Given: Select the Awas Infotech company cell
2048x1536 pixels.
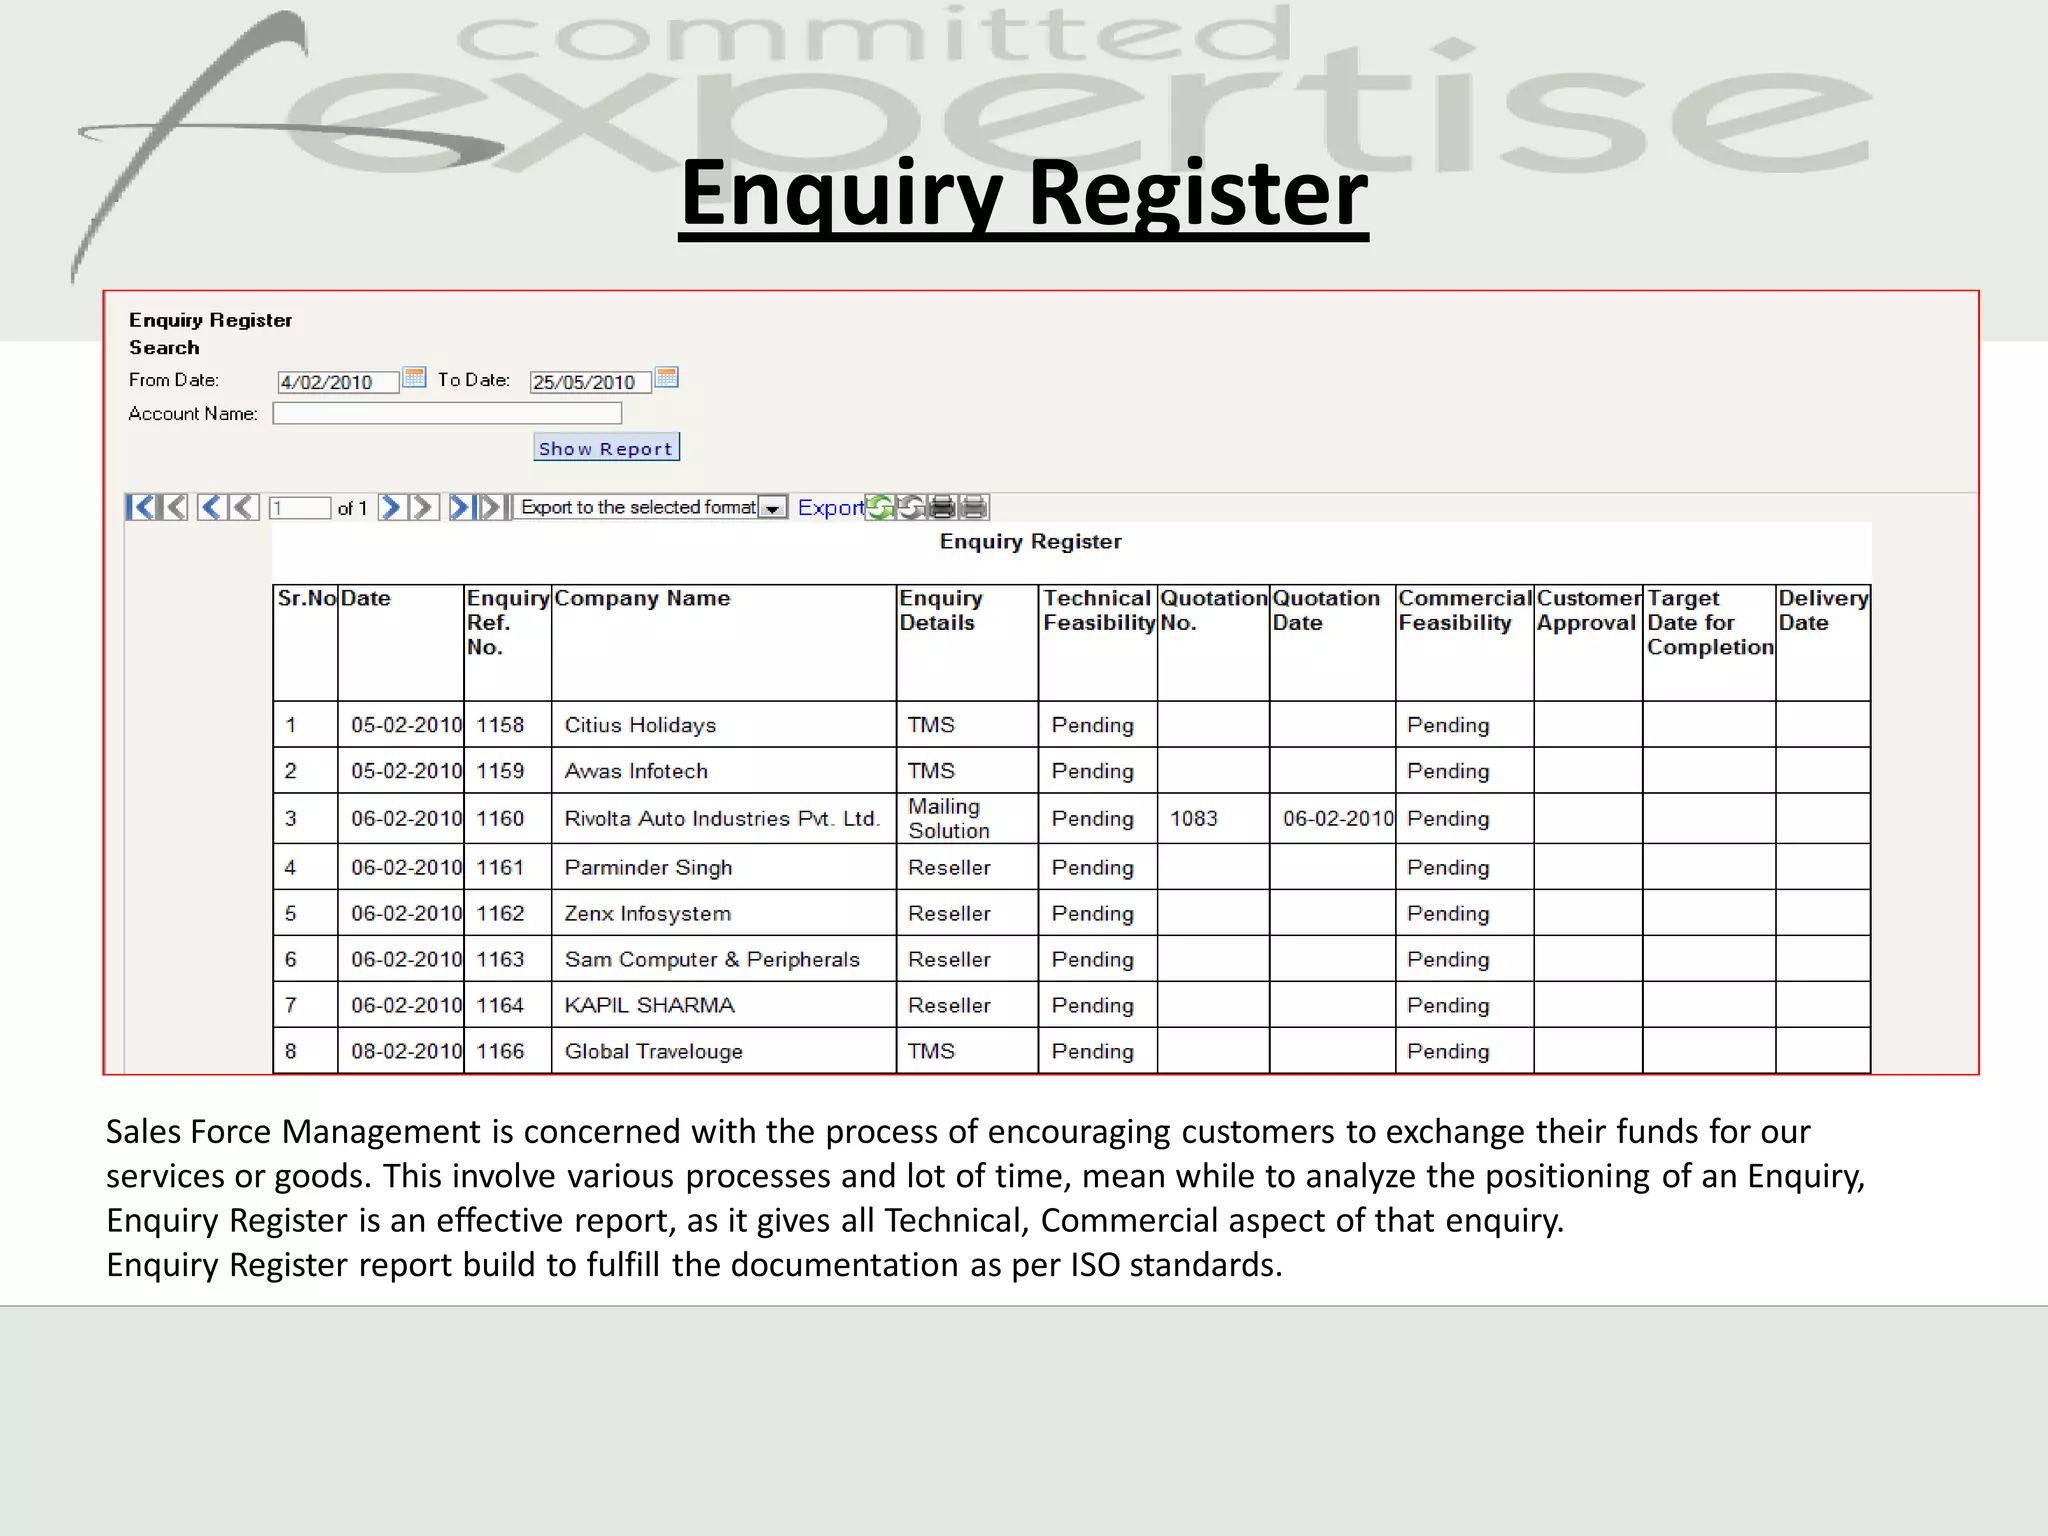Looking at the screenshot, I should point(724,770).
